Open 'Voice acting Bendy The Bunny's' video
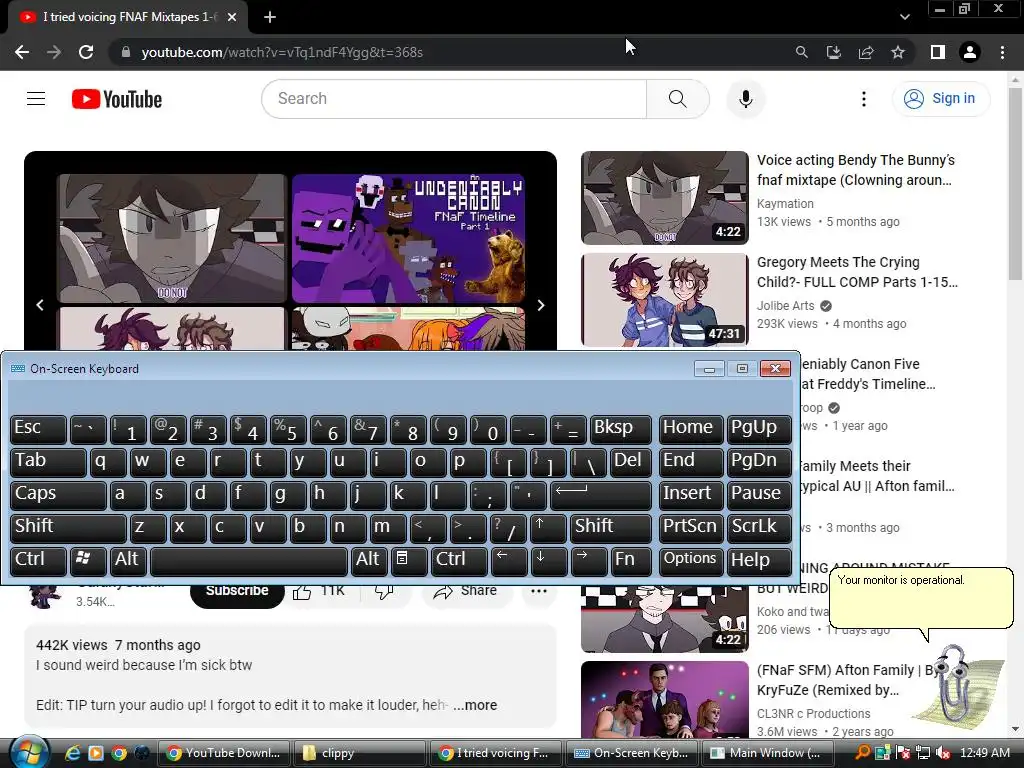 point(856,170)
